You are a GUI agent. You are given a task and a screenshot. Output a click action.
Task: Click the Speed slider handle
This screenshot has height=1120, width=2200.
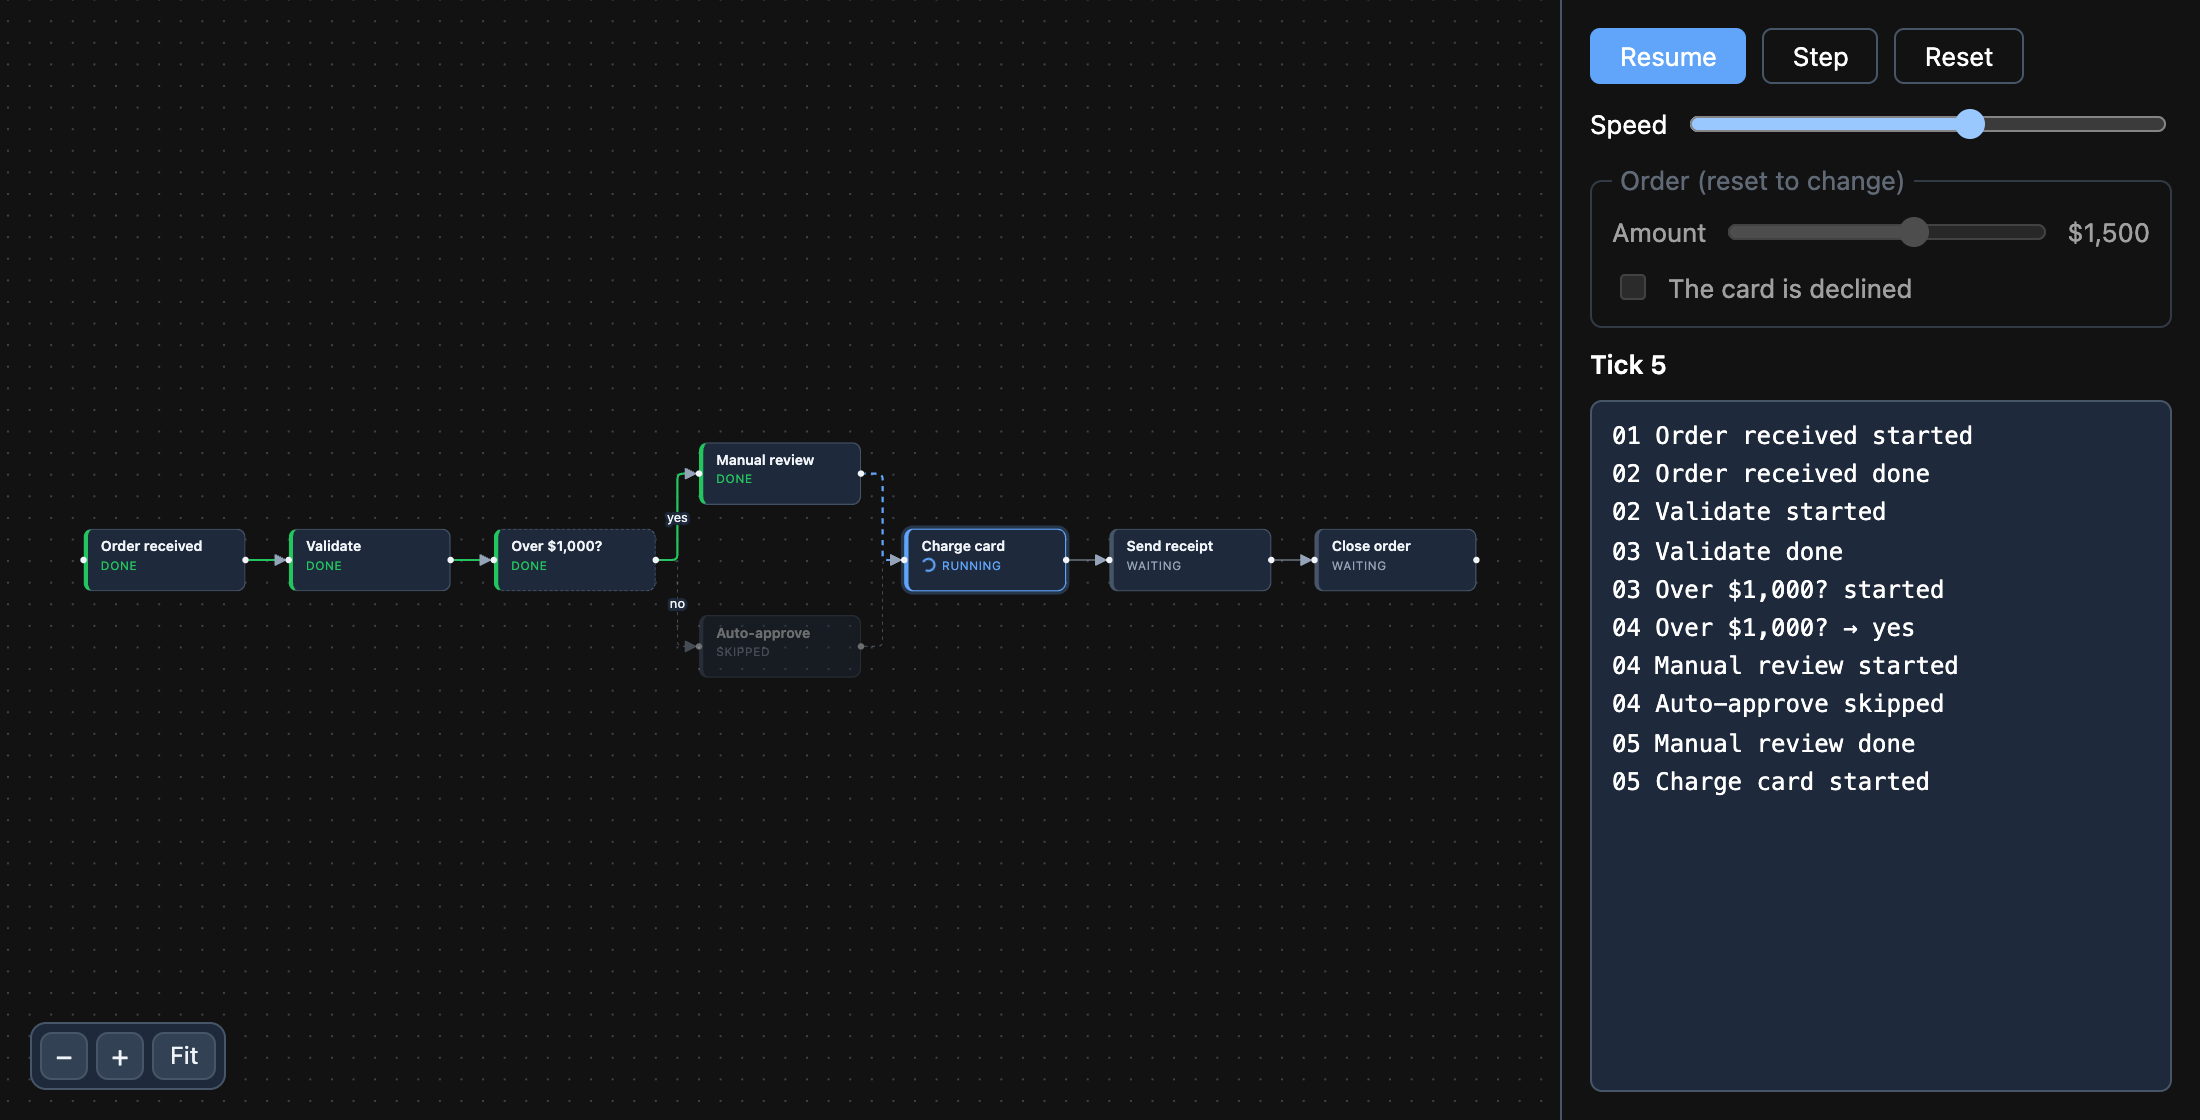coord(1970,124)
